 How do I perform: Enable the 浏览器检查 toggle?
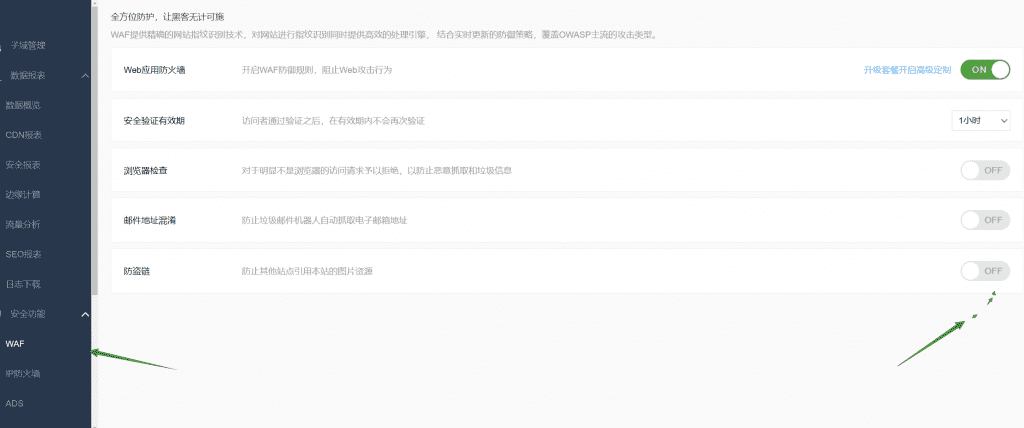[x=985, y=170]
